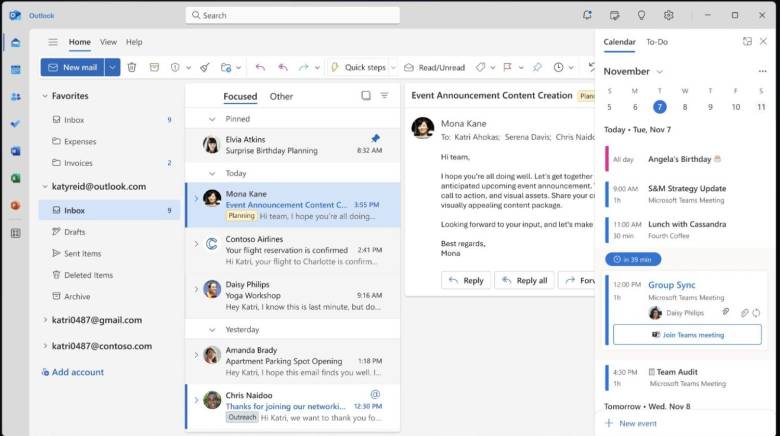This screenshot has width=780, height=436.
Task: Archive the selected message from toolbar
Action: [154, 67]
